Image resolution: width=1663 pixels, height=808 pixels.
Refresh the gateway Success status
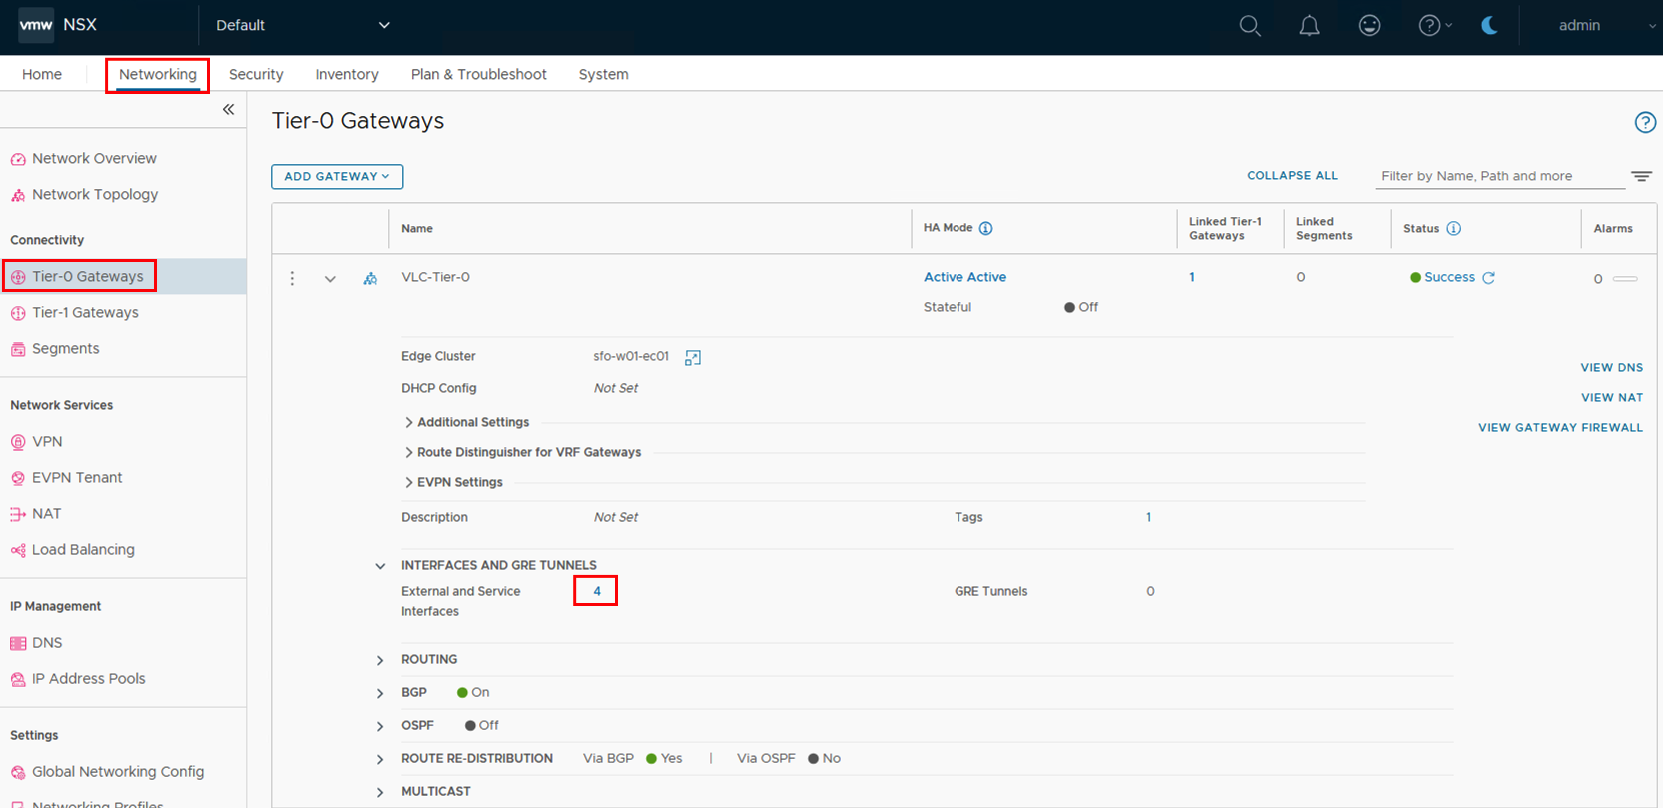pos(1488,278)
